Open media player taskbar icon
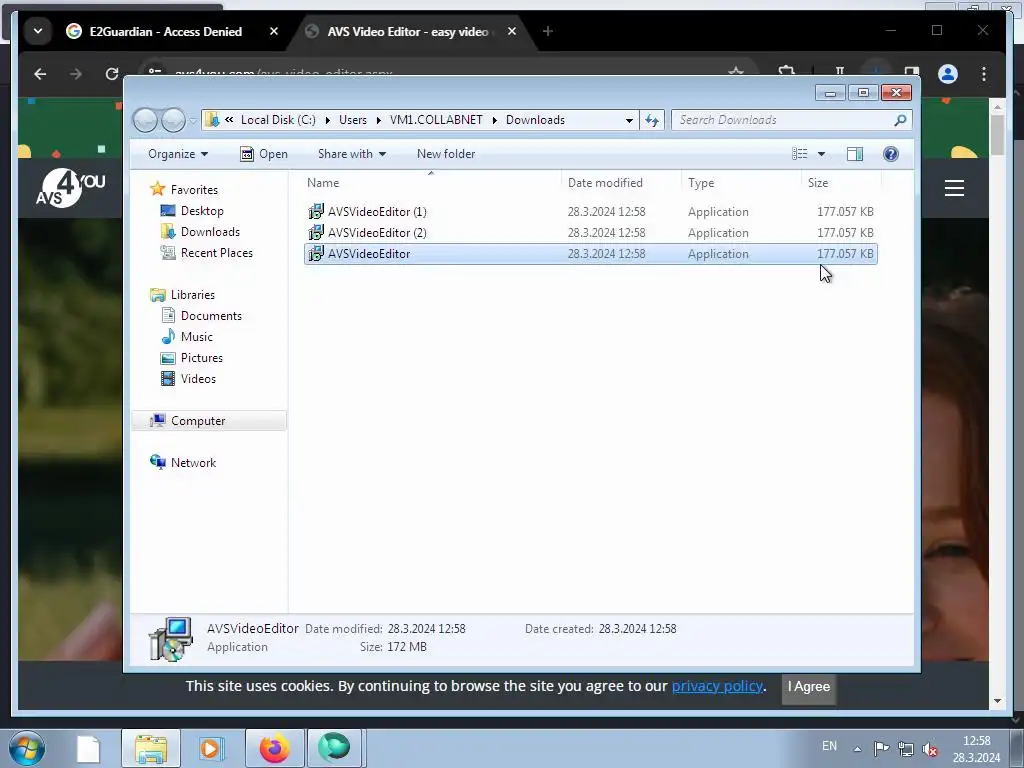The height and width of the screenshot is (768, 1024). click(x=211, y=748)
